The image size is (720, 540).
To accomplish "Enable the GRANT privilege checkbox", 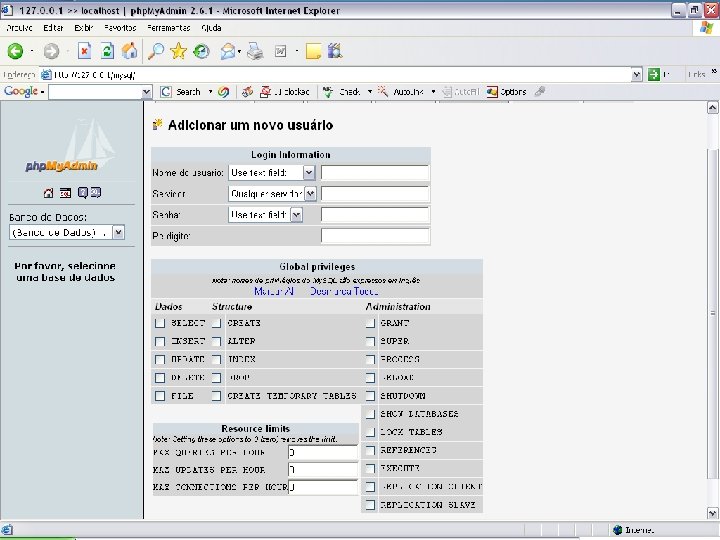I will [x=370, y=323].
